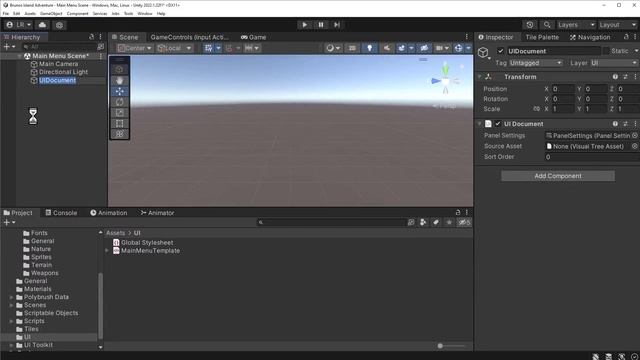Select Directional Light in Hierarchy

pos(63,72)
